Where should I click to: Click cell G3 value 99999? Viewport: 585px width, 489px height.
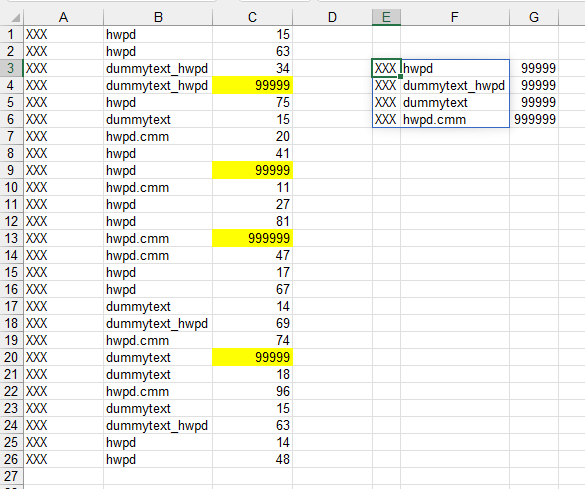coord(534,68)
